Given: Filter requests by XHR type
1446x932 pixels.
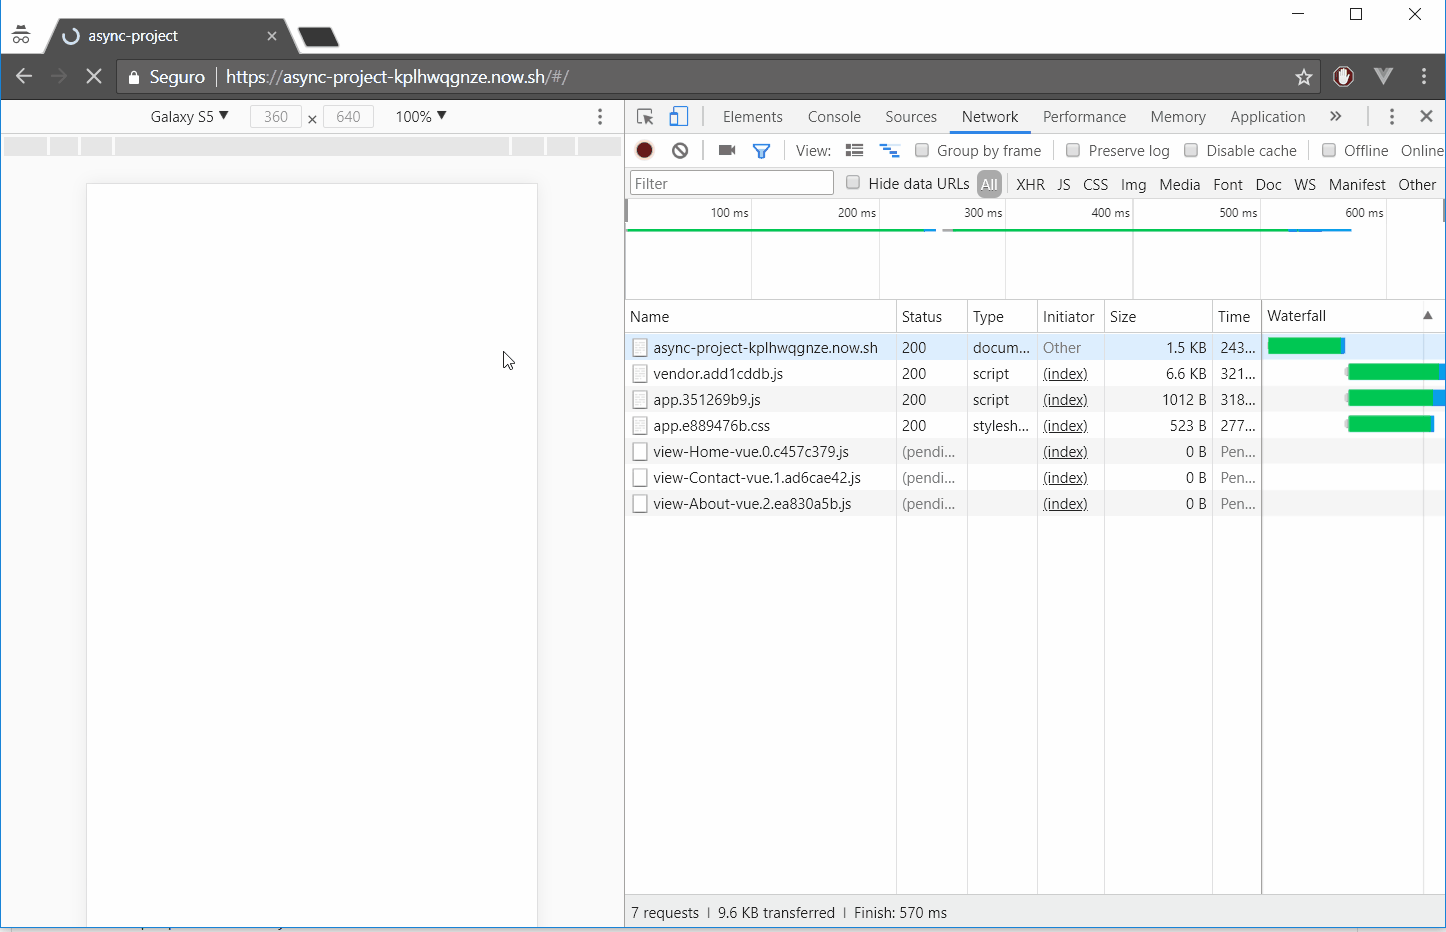Looking at the screenshot, I should [x=1030, y=184].
